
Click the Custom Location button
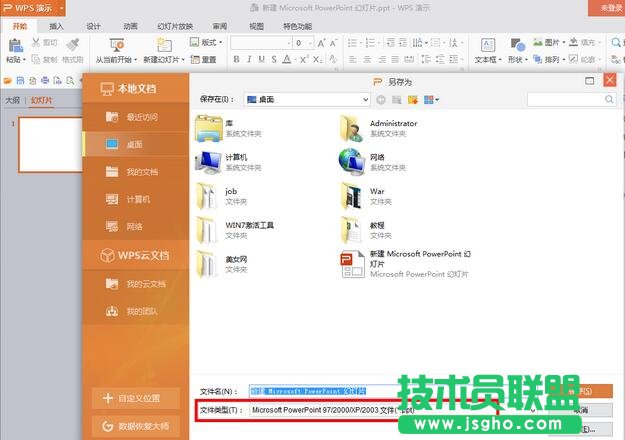136,398
